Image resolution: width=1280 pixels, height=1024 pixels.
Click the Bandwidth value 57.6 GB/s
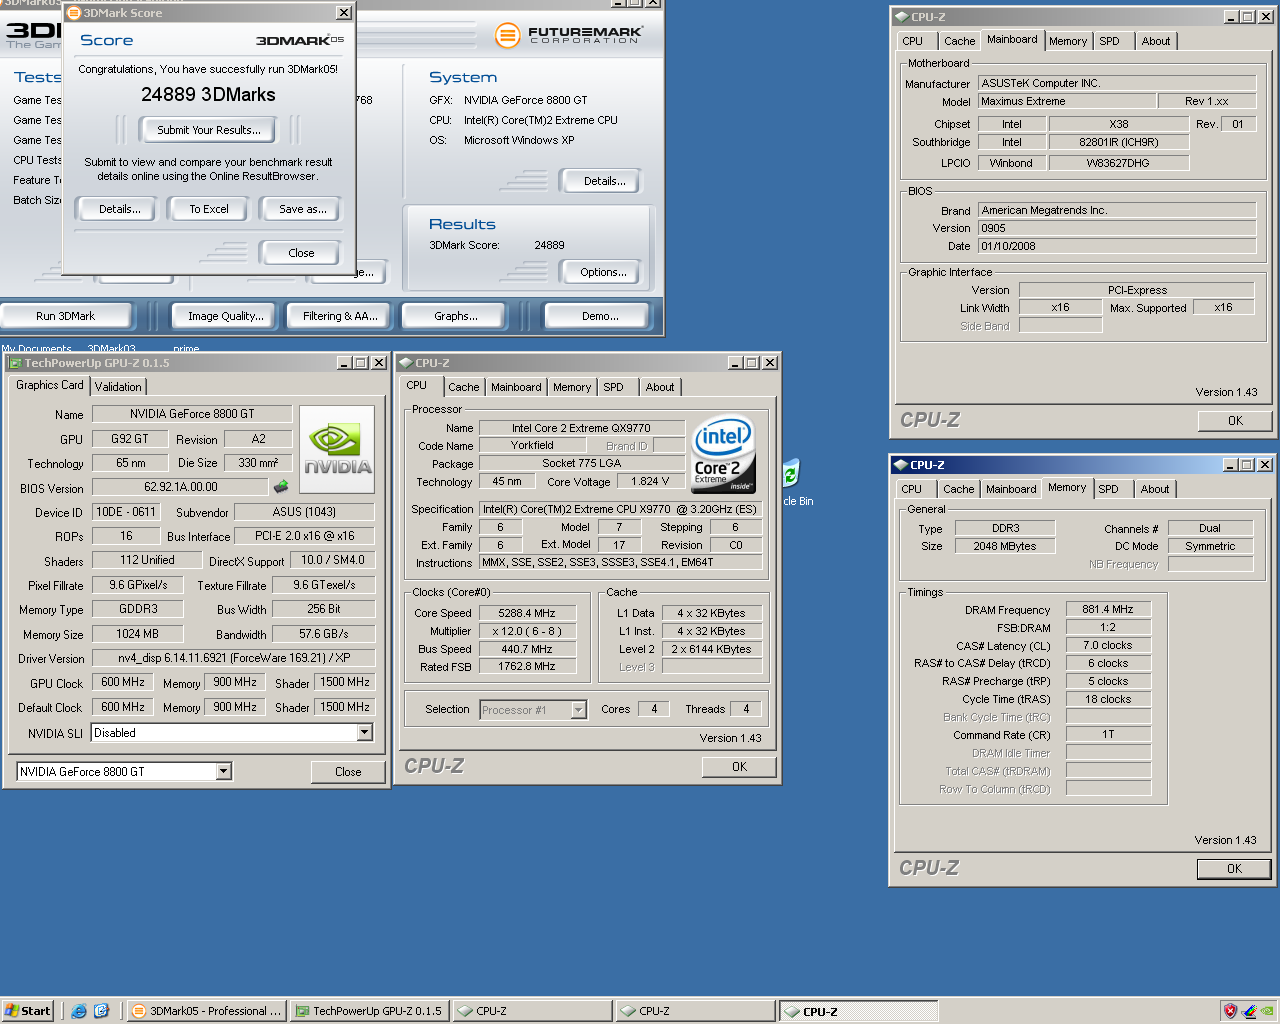tap(324, 634)
